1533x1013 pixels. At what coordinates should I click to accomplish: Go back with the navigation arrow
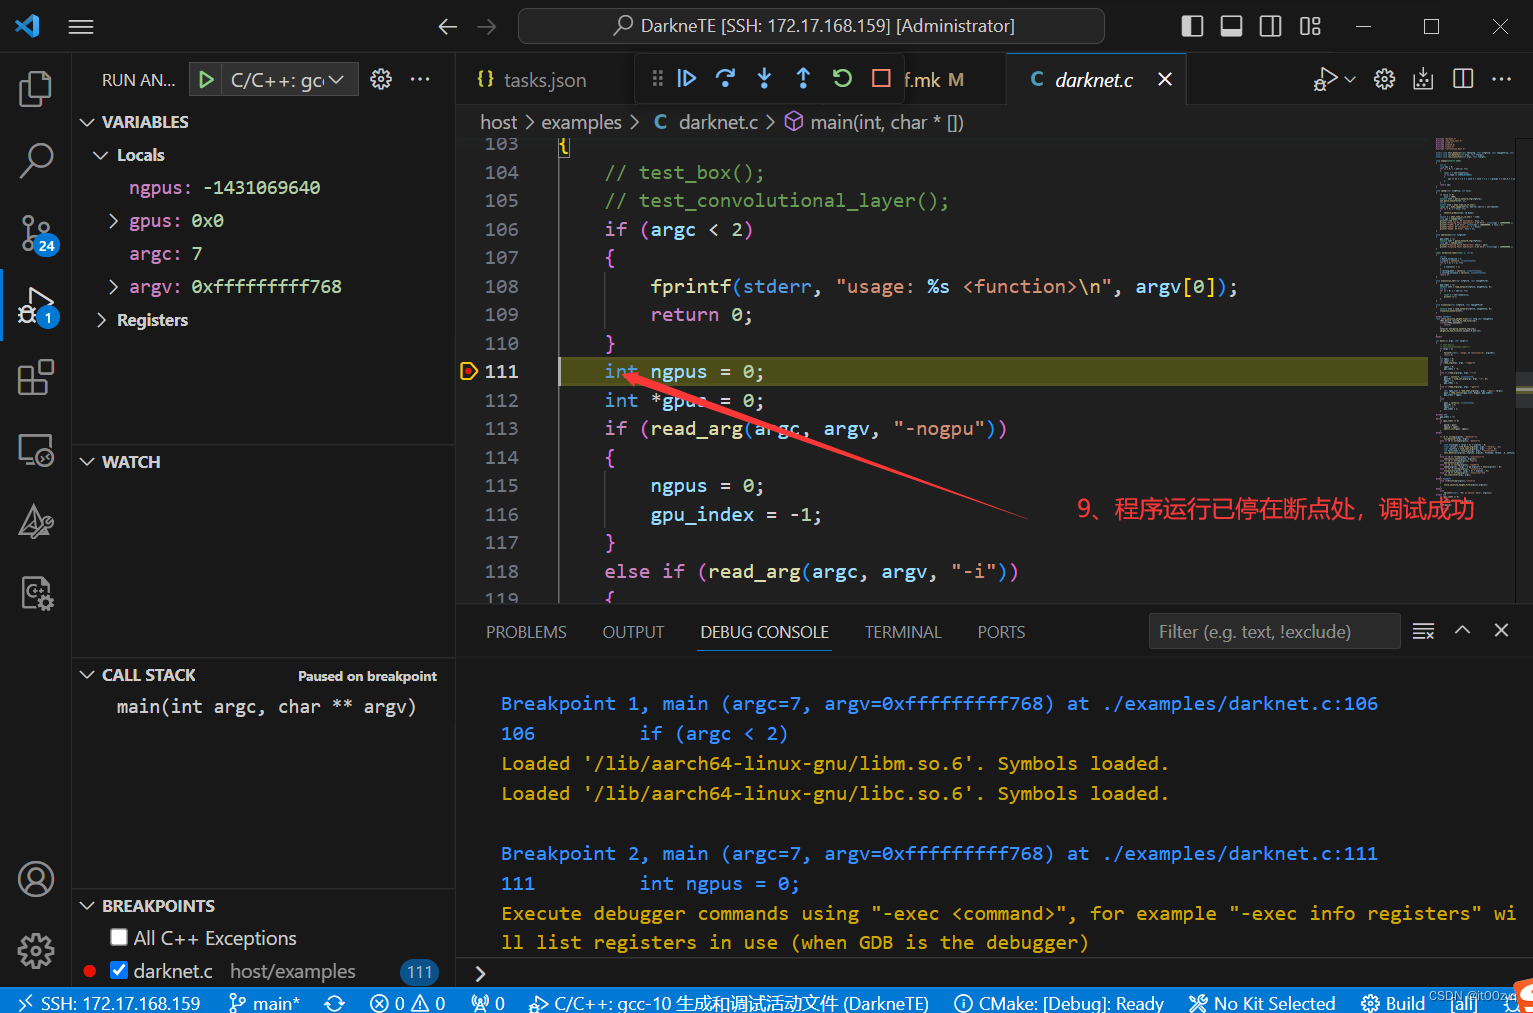(448, 27)
